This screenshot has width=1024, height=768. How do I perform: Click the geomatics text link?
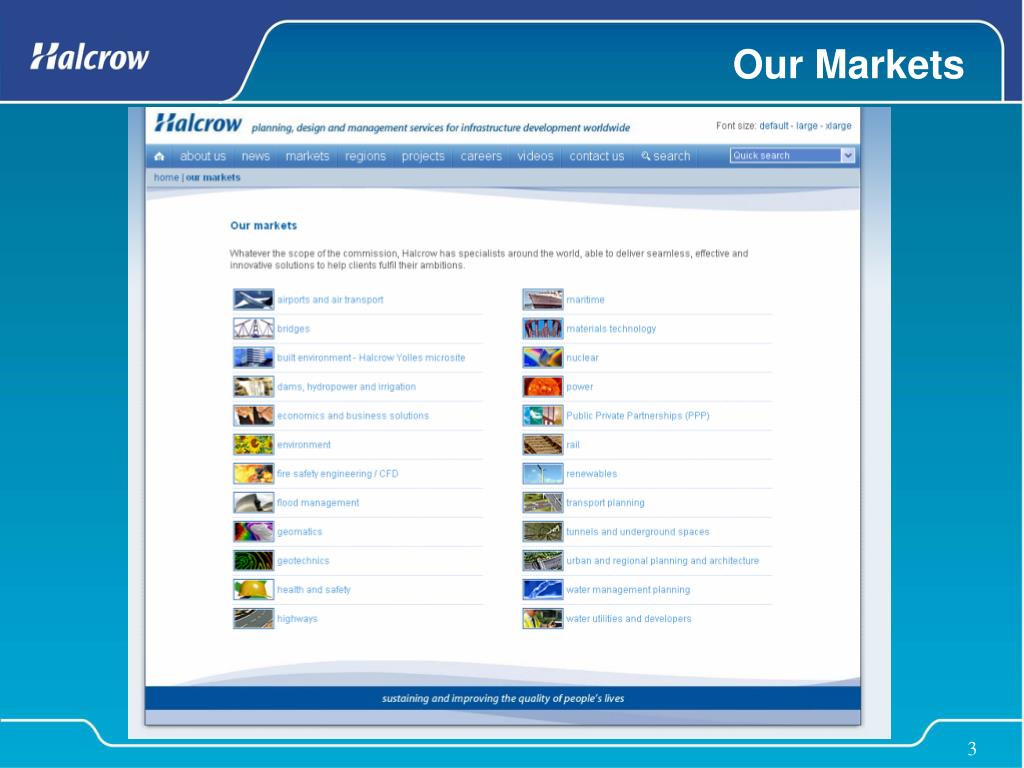300,532
